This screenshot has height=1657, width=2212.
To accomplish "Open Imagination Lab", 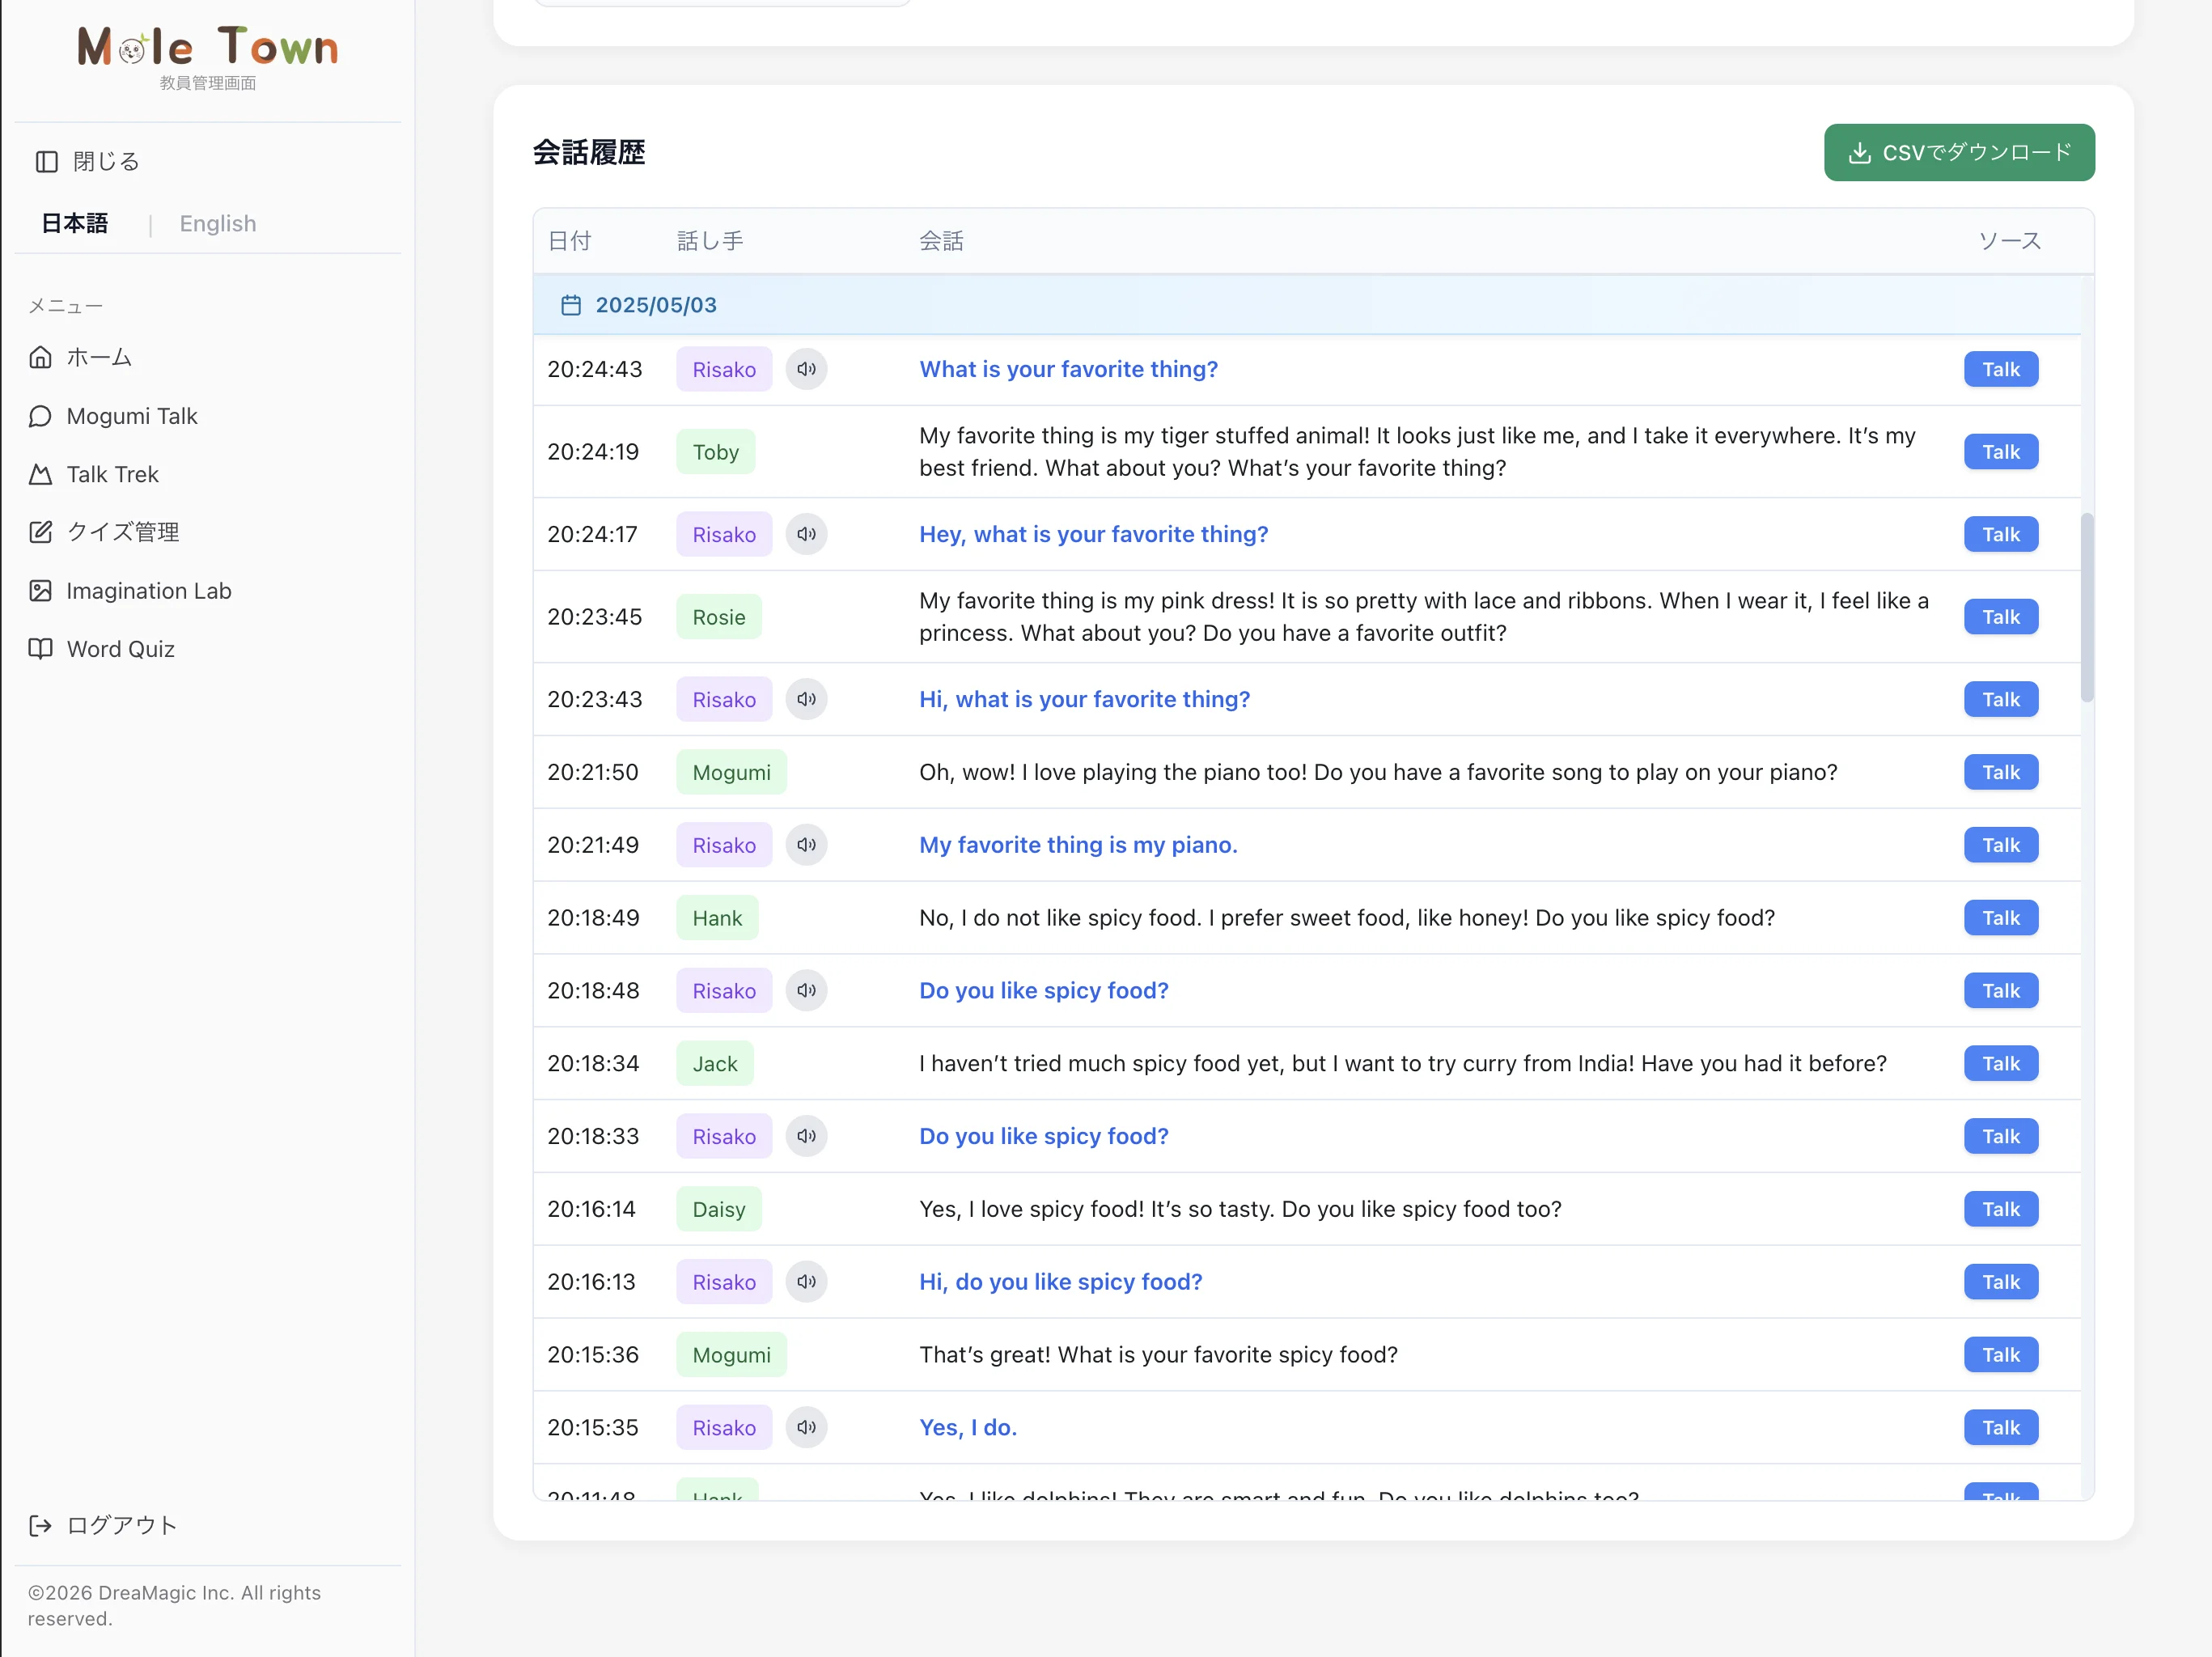I will [148, 591].
